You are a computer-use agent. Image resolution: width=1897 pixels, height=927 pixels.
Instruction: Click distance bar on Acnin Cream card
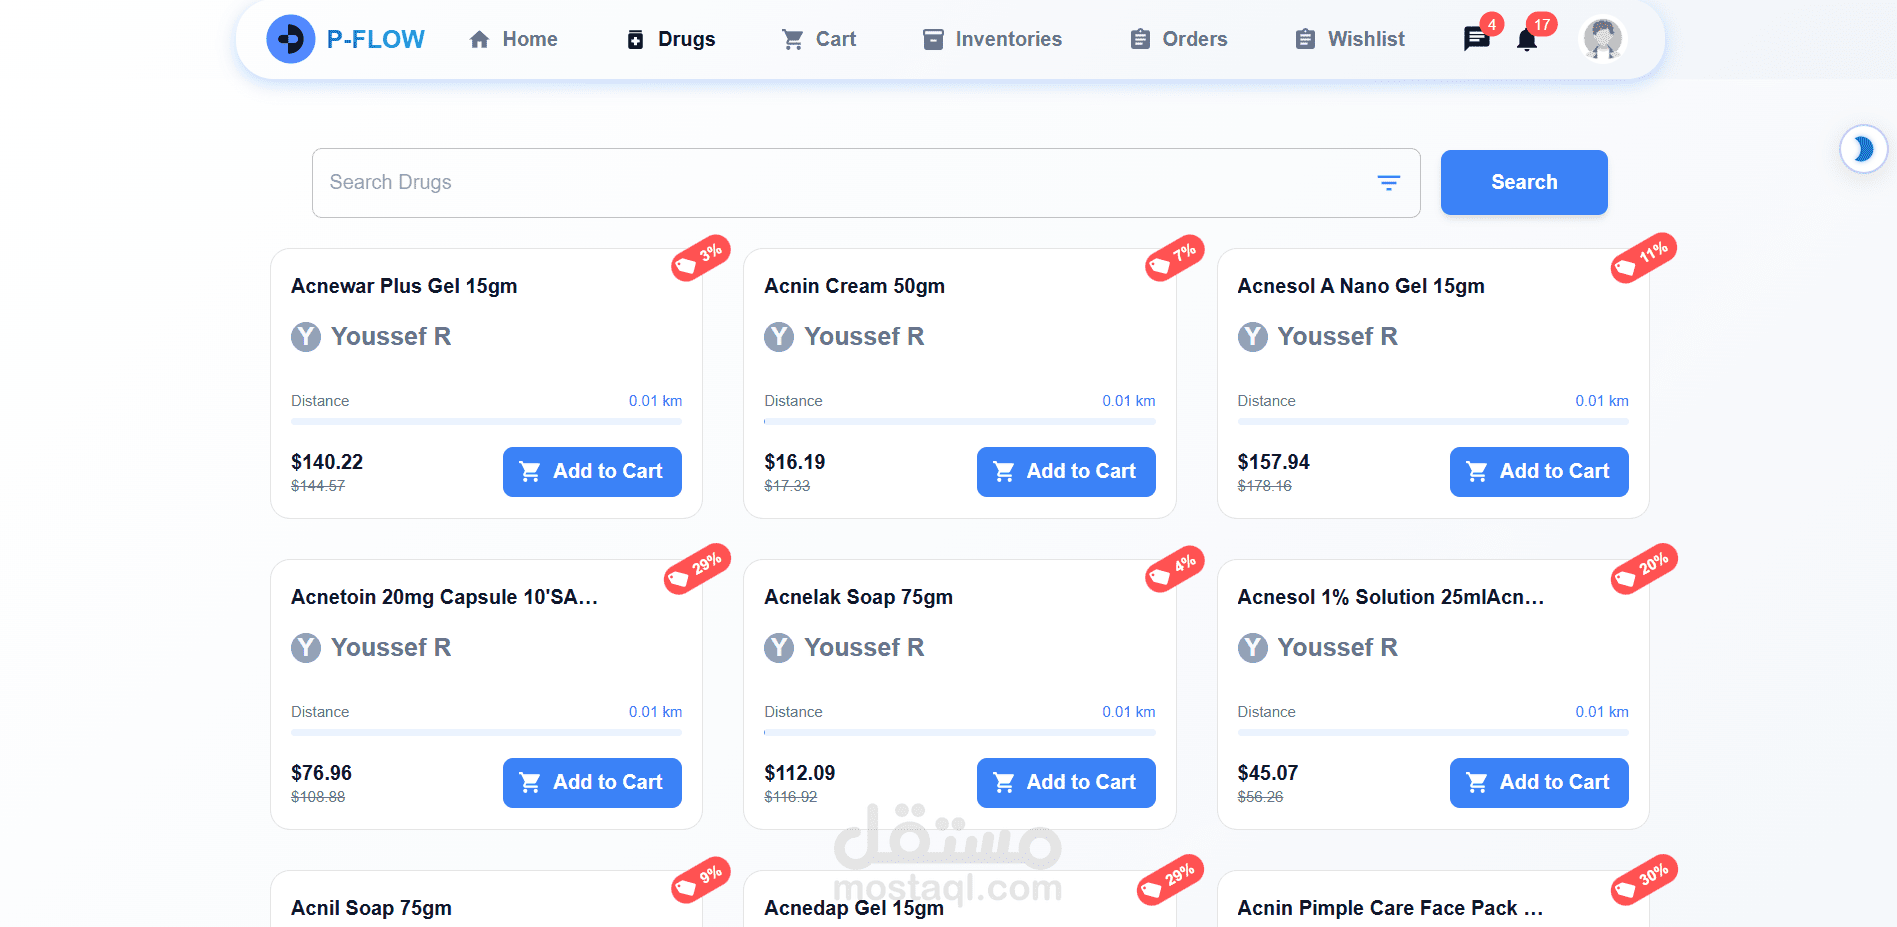pyautogui.click(x=960, y=422)
